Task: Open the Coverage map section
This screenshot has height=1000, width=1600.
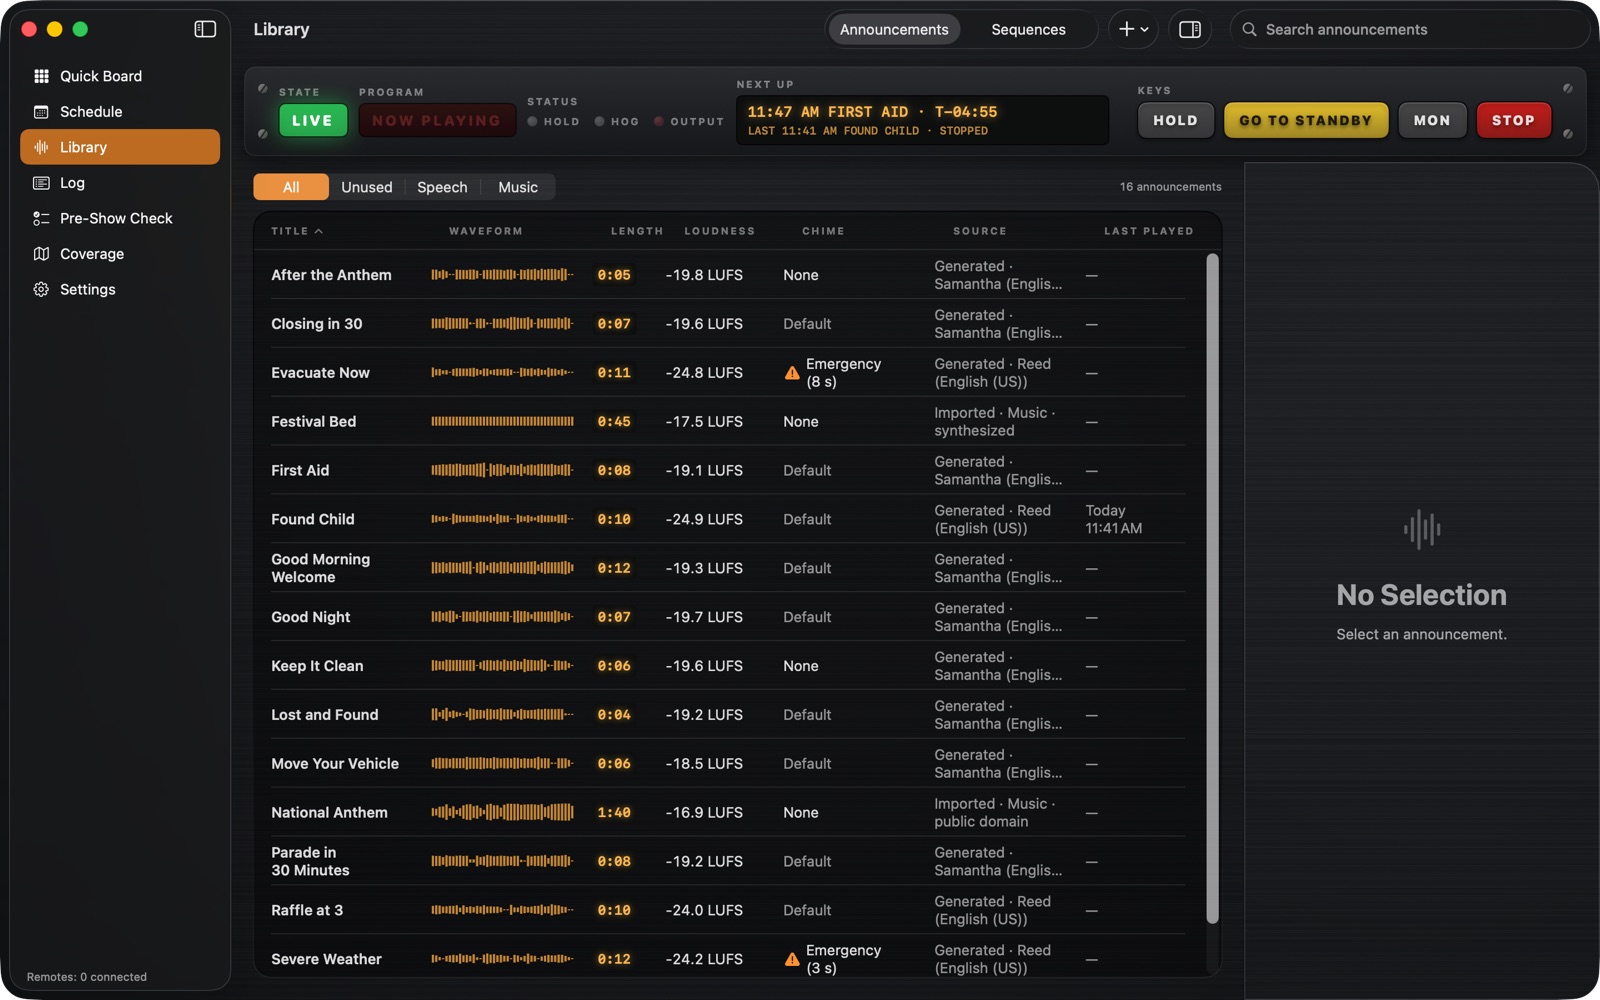Action: [x=120, y=254]
